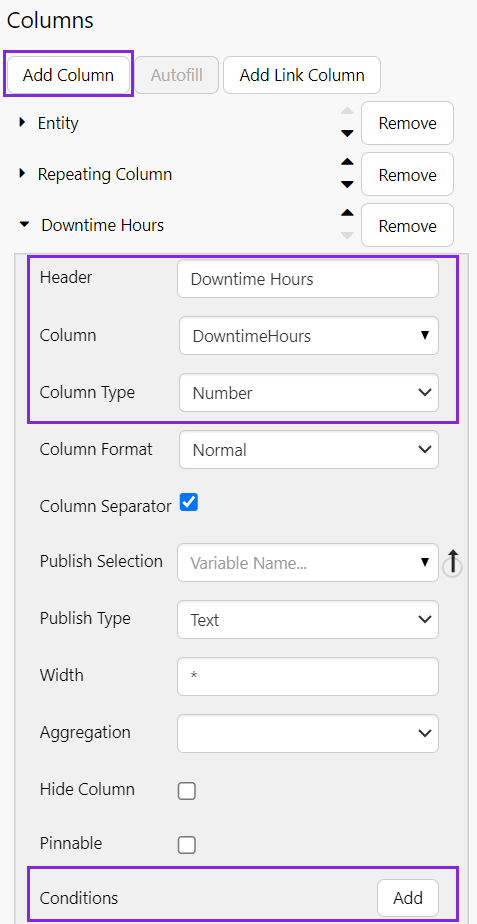The width and height of the screenshot is (477, 924).
Task: Remove the Entity column
Action: [407, 123]
